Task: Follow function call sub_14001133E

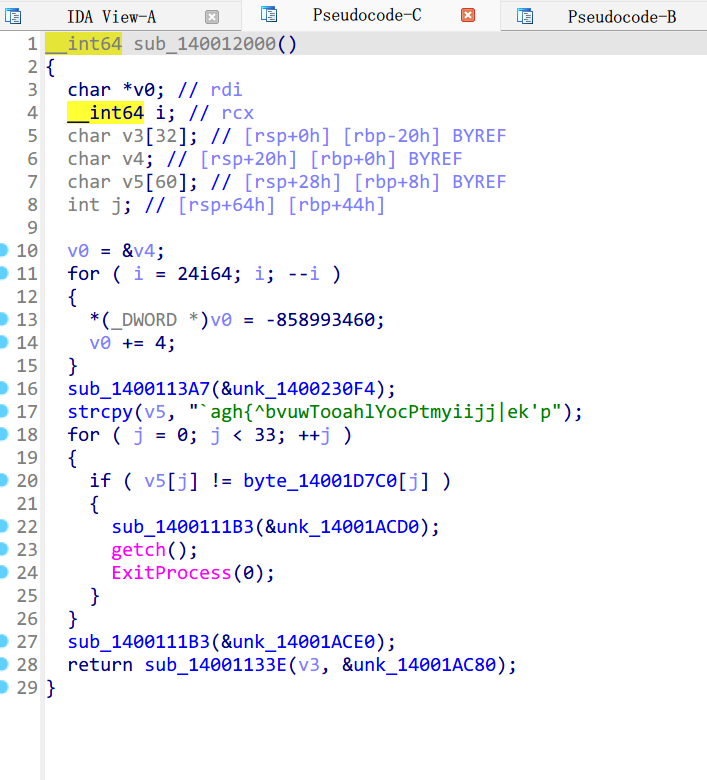Action: coord(215,665)
